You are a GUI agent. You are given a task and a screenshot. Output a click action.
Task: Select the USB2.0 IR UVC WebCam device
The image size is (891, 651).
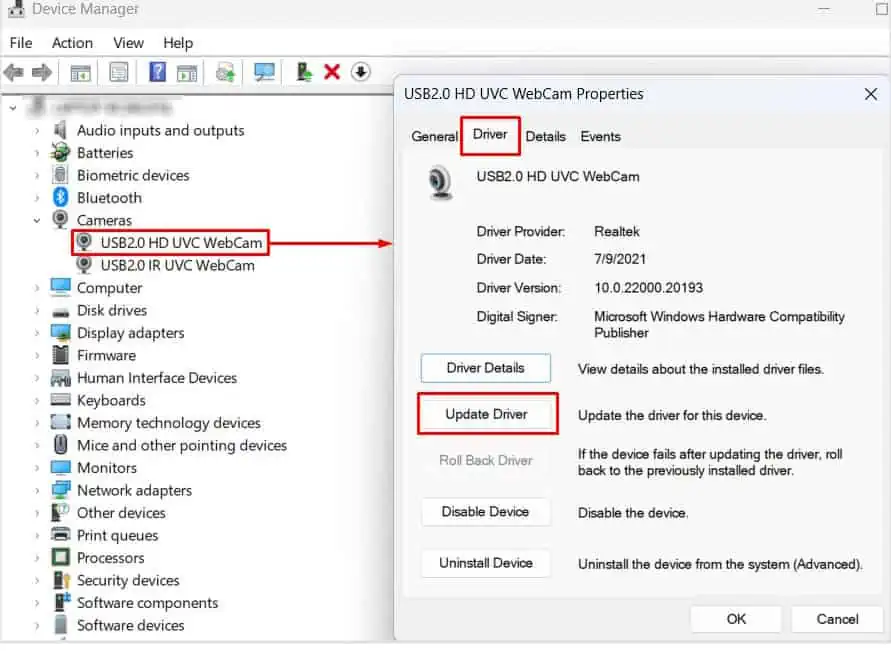pos(180,265)
